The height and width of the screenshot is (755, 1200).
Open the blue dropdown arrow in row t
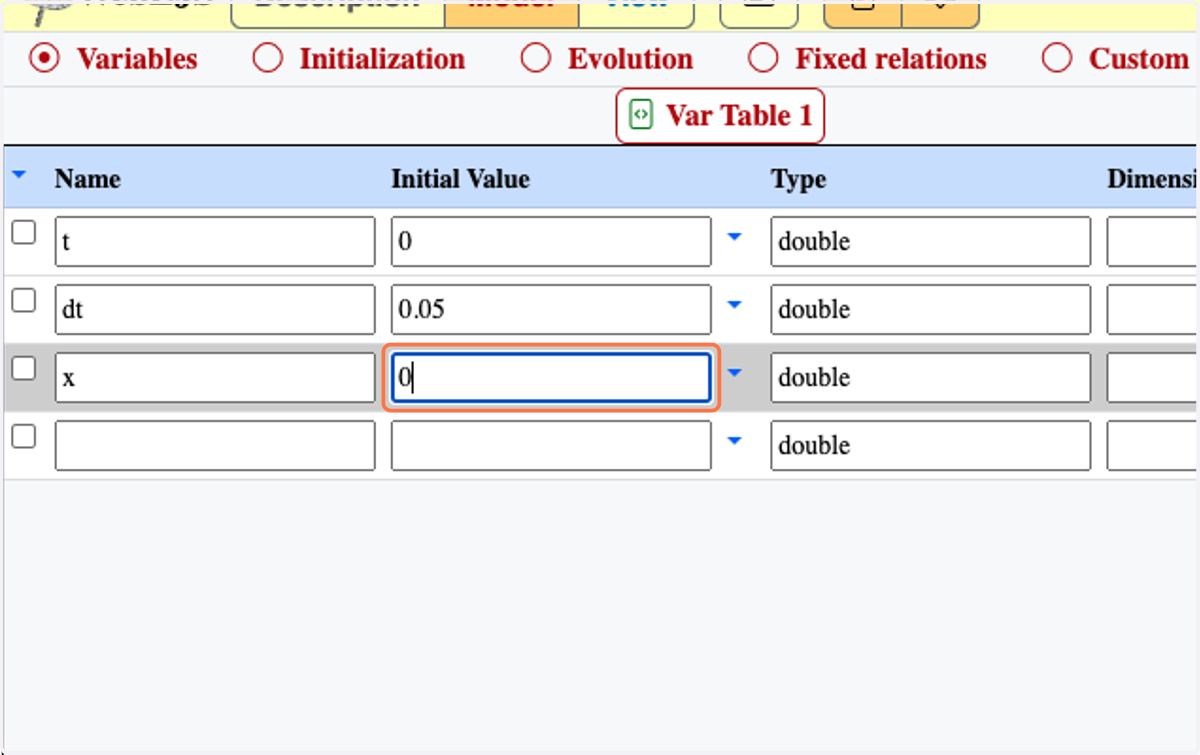click(x=735, y=237)
